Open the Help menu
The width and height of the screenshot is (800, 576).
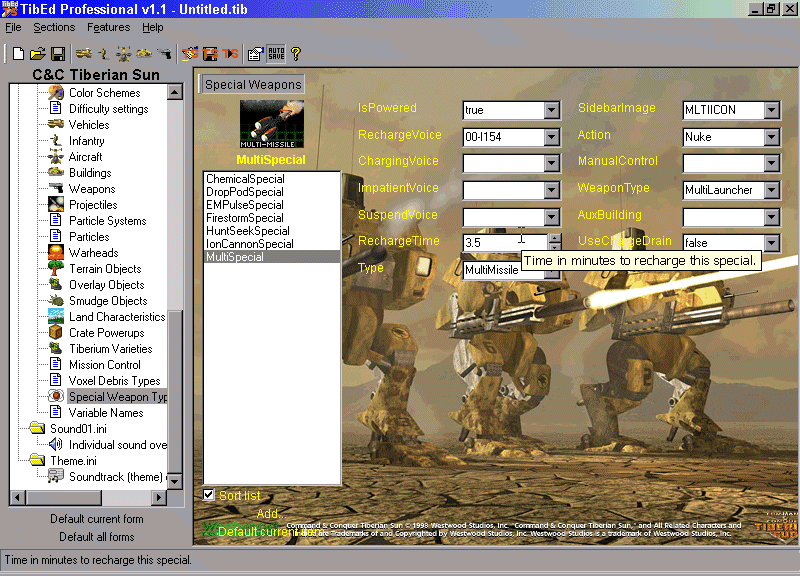[x=153, y=28]
